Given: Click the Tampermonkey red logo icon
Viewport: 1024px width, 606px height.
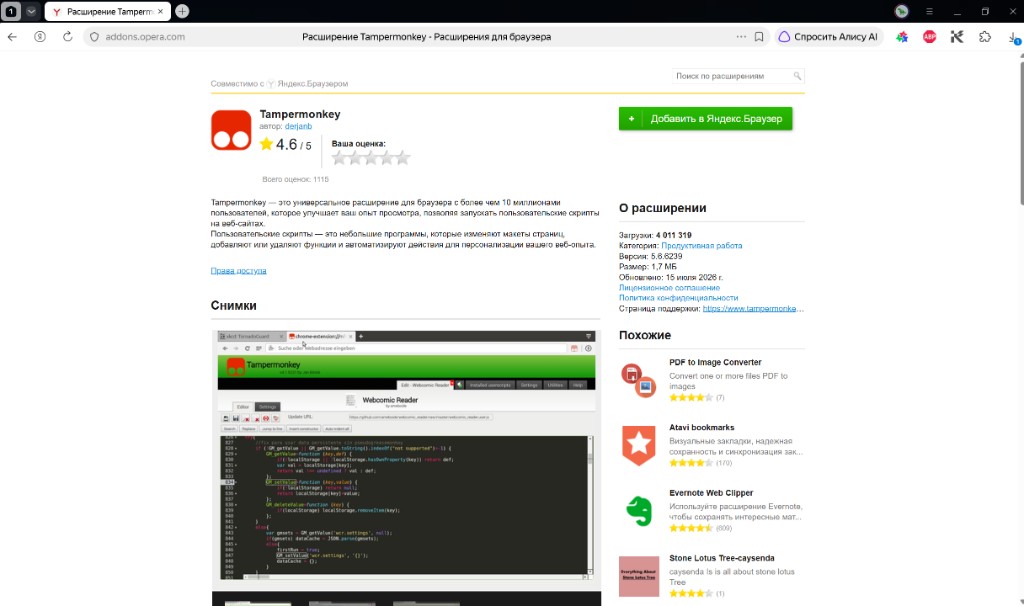Looking at the screenshot, I should 231,130.
